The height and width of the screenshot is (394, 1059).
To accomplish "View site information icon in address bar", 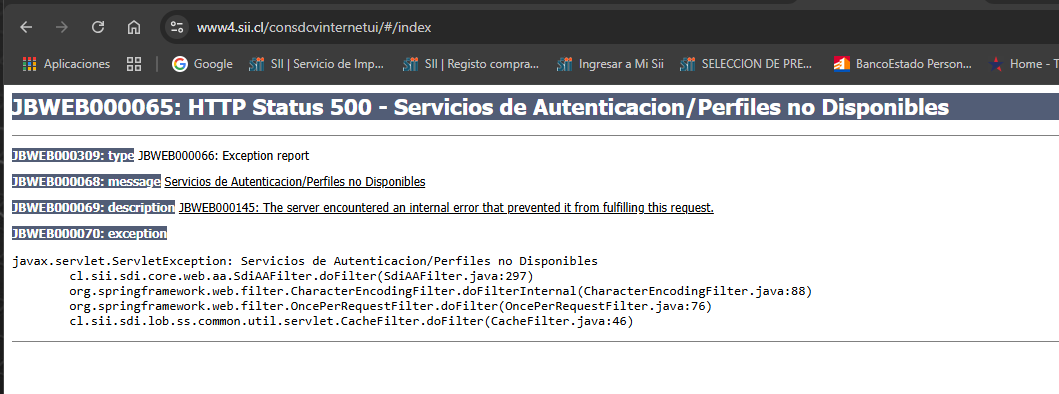I will [x=177, y=27].
